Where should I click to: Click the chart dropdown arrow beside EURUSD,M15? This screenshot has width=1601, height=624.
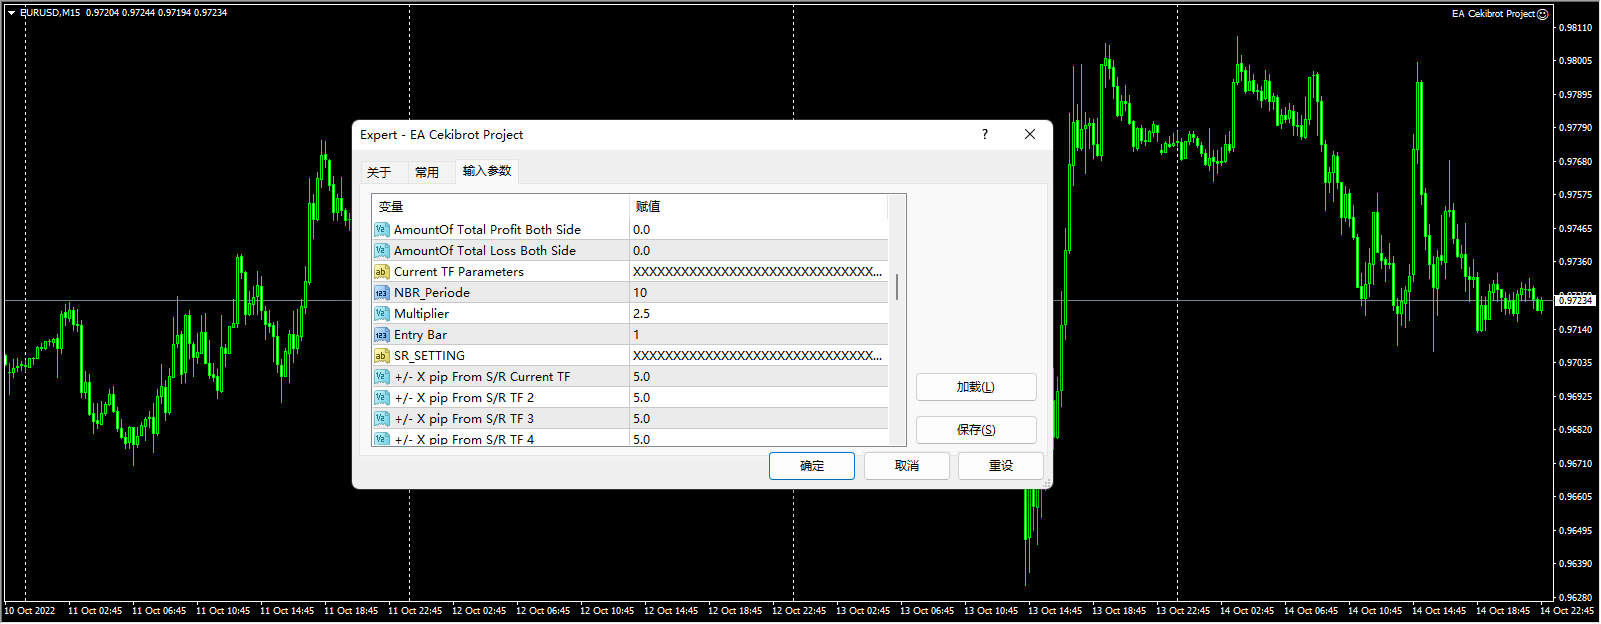(11, 13)
